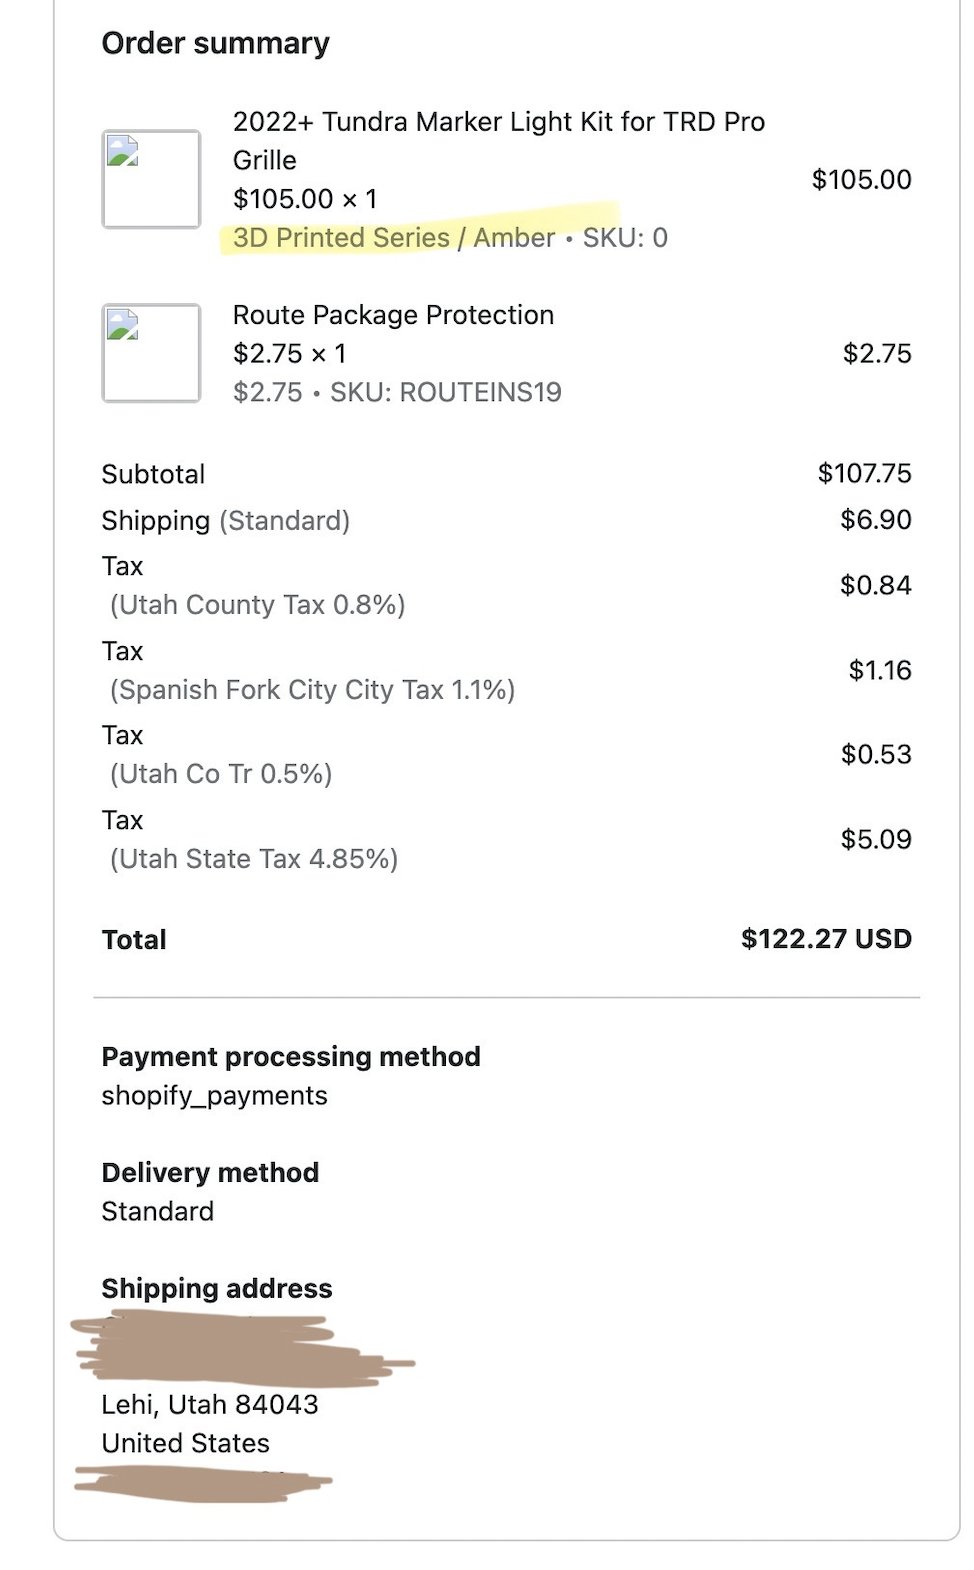Select the Route Package Protection product name
Screen dimensions: 974x1570
(x=393, y=315)
